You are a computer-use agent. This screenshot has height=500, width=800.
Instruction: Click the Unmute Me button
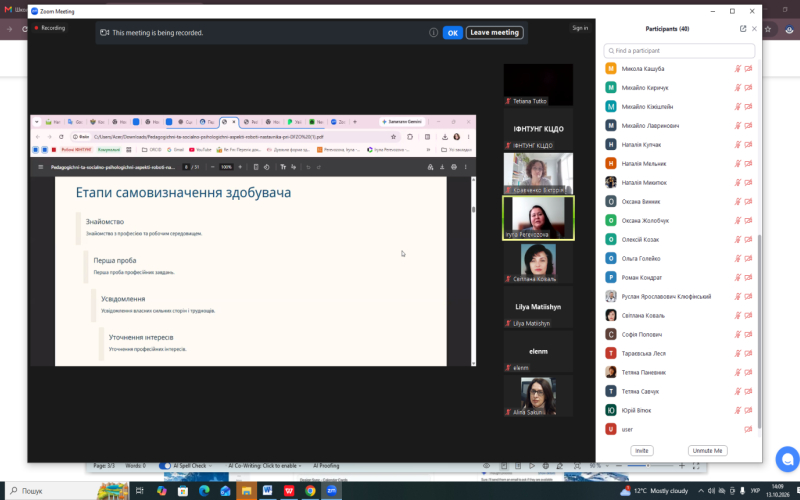point(707,451)
